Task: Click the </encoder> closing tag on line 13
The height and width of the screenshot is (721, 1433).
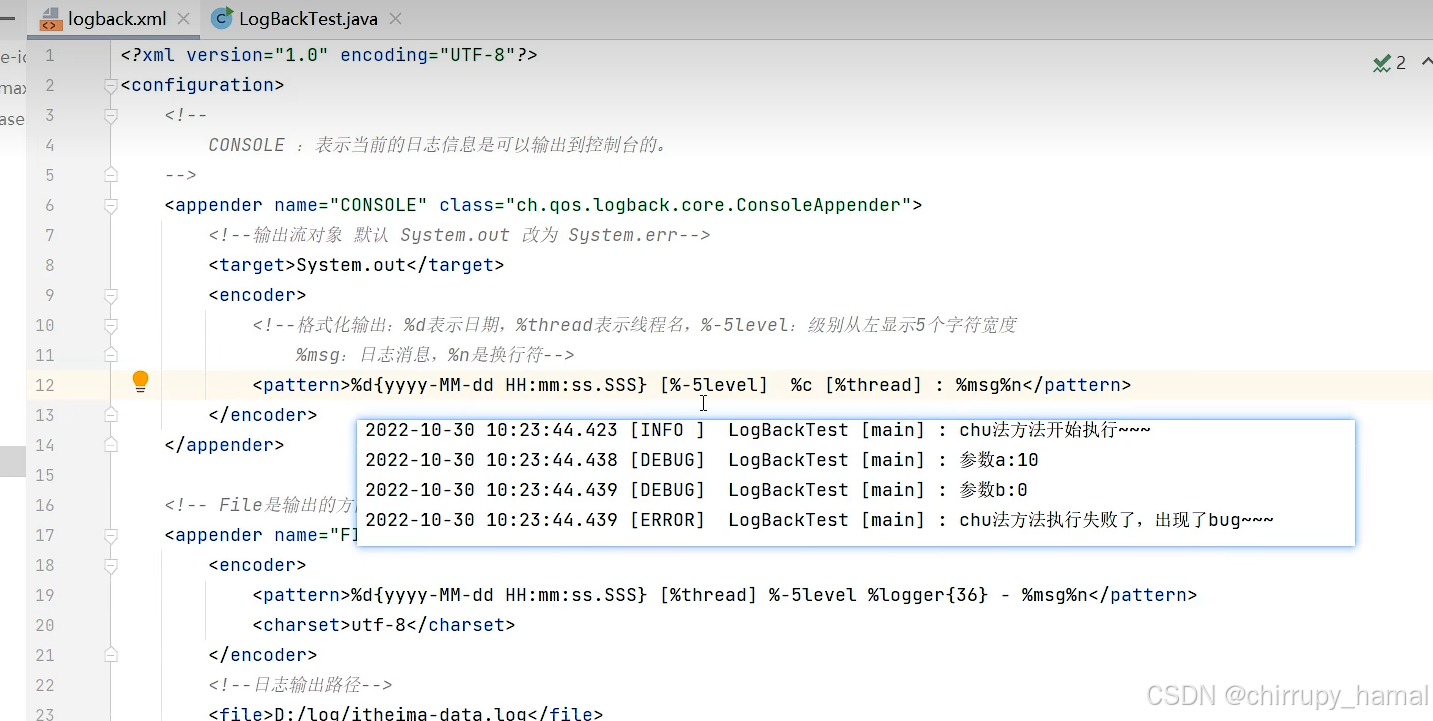Action: pos(263,415)
